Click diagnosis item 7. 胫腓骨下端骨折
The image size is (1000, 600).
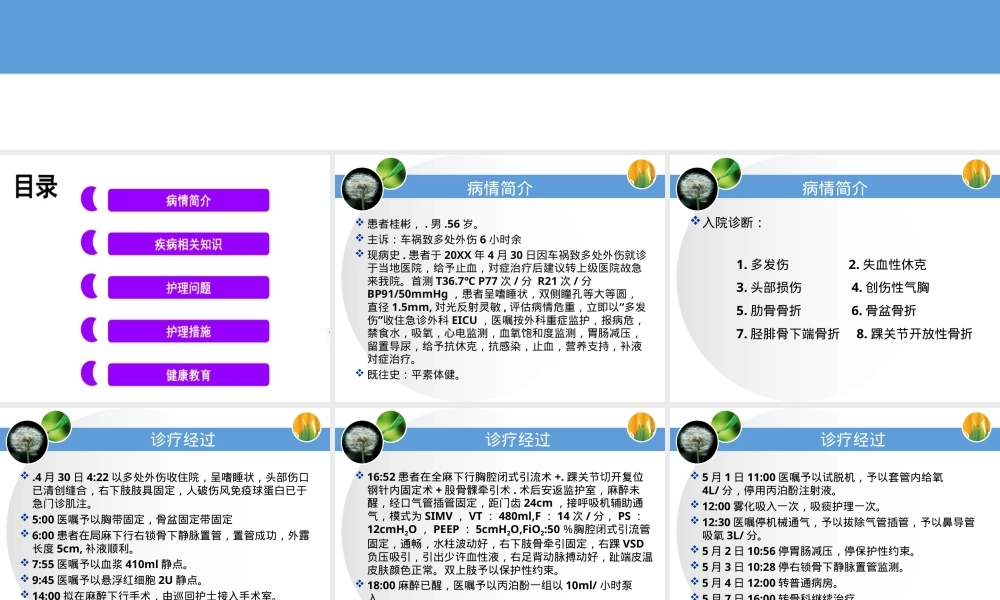[x=788, y=333]
